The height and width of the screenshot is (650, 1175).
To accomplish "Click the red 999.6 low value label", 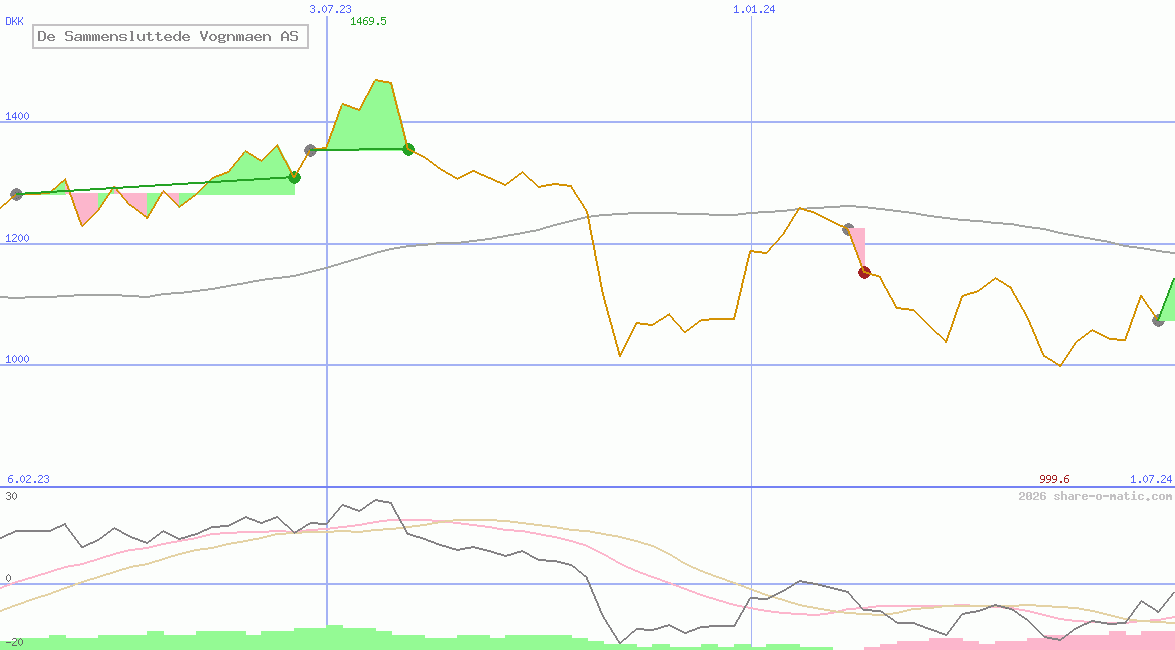I will pos(1054,479).
